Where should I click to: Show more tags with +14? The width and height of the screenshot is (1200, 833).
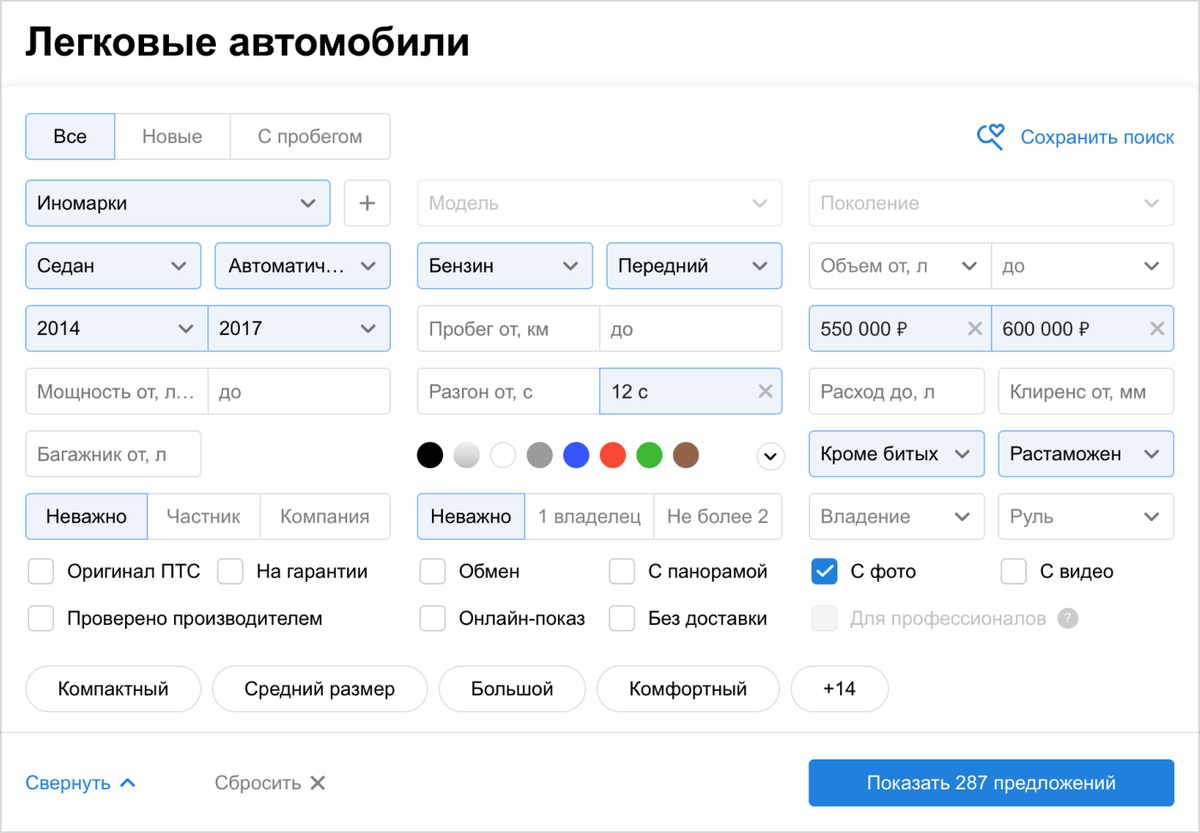pos(840,689)
